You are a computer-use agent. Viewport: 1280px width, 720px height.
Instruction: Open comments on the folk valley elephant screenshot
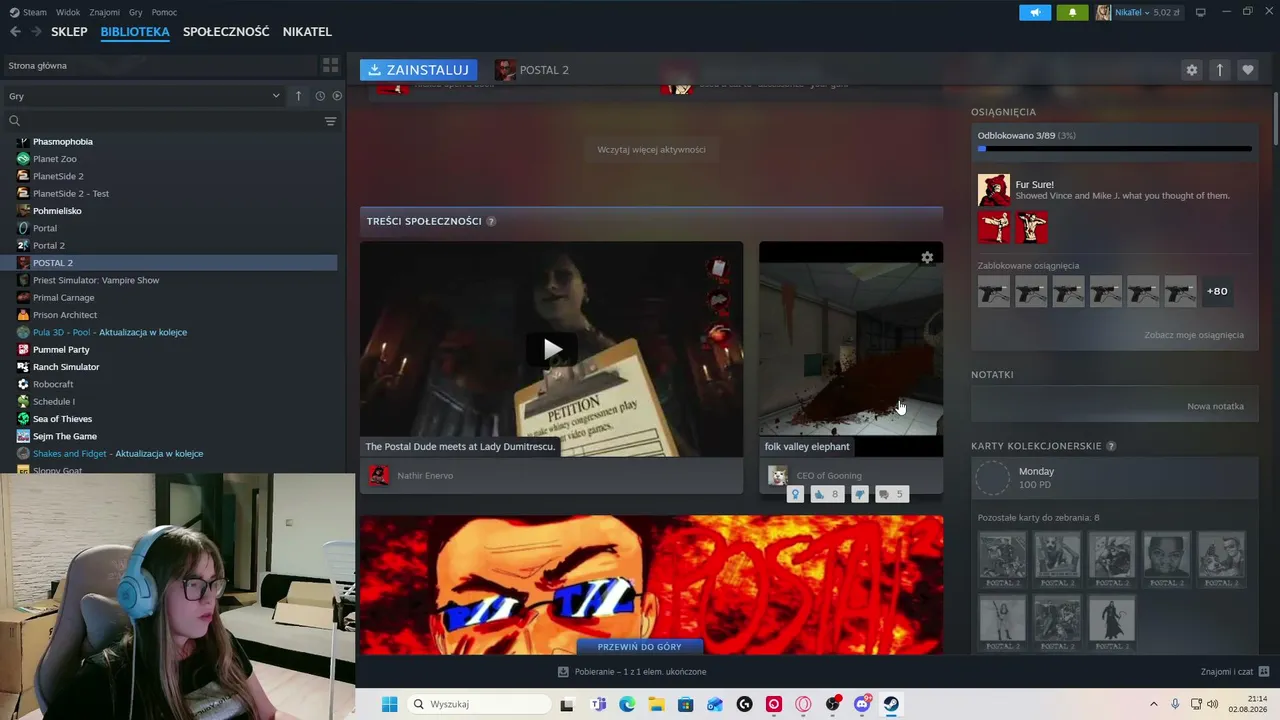891,494
